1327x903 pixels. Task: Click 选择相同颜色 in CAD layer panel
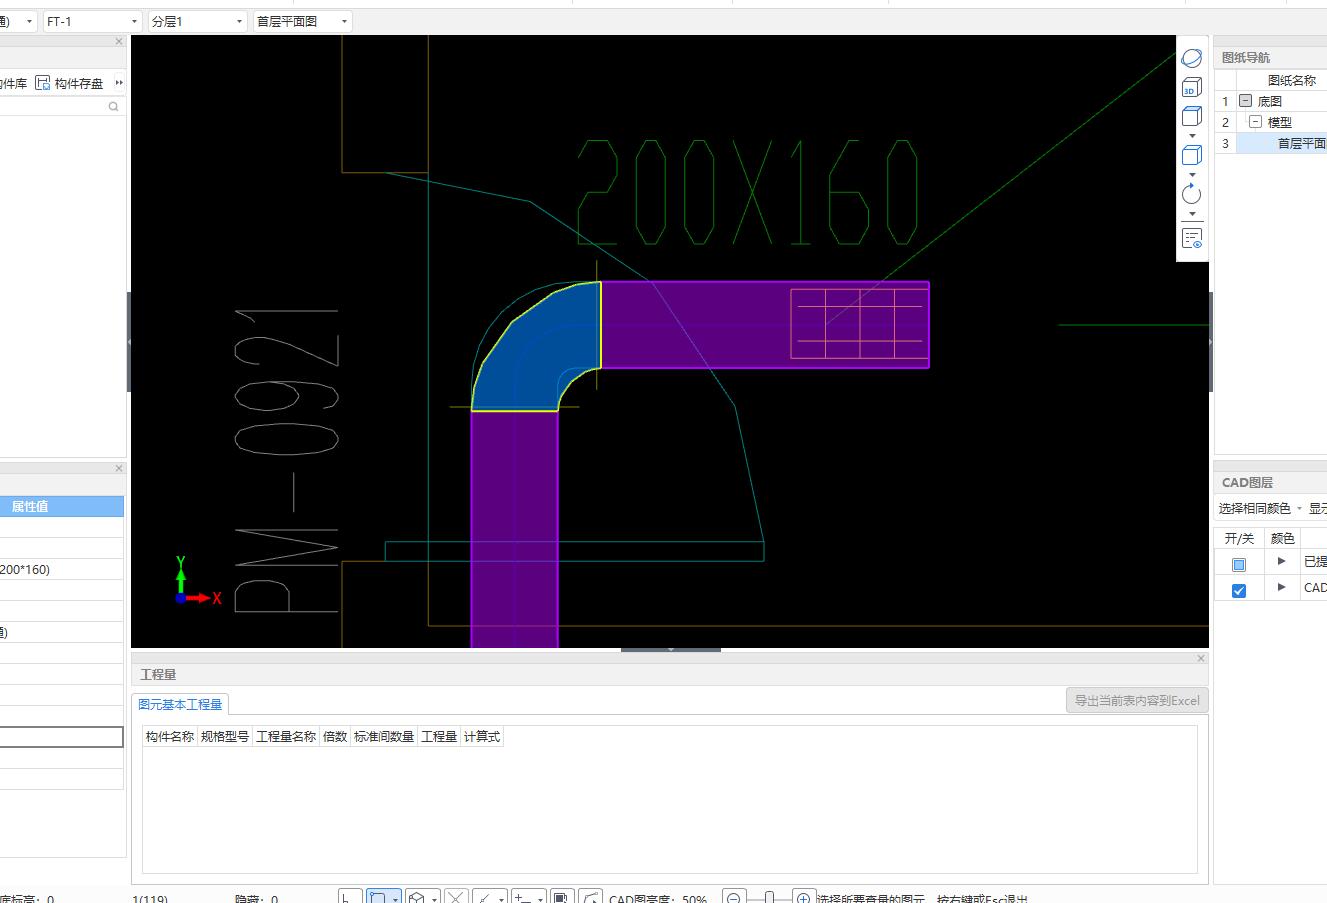pyautogui.click(x=1254, y=508)
